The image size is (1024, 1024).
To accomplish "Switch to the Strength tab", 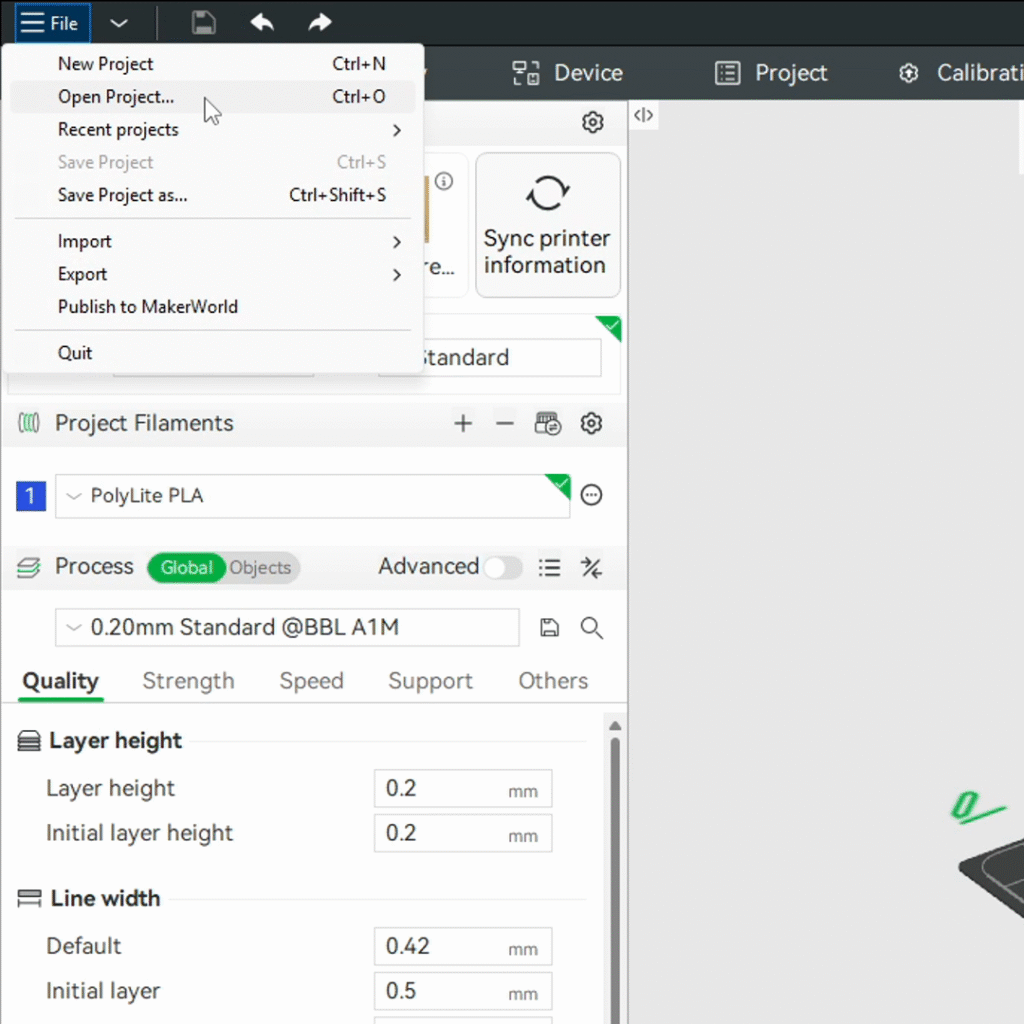I will pos(188,681).
